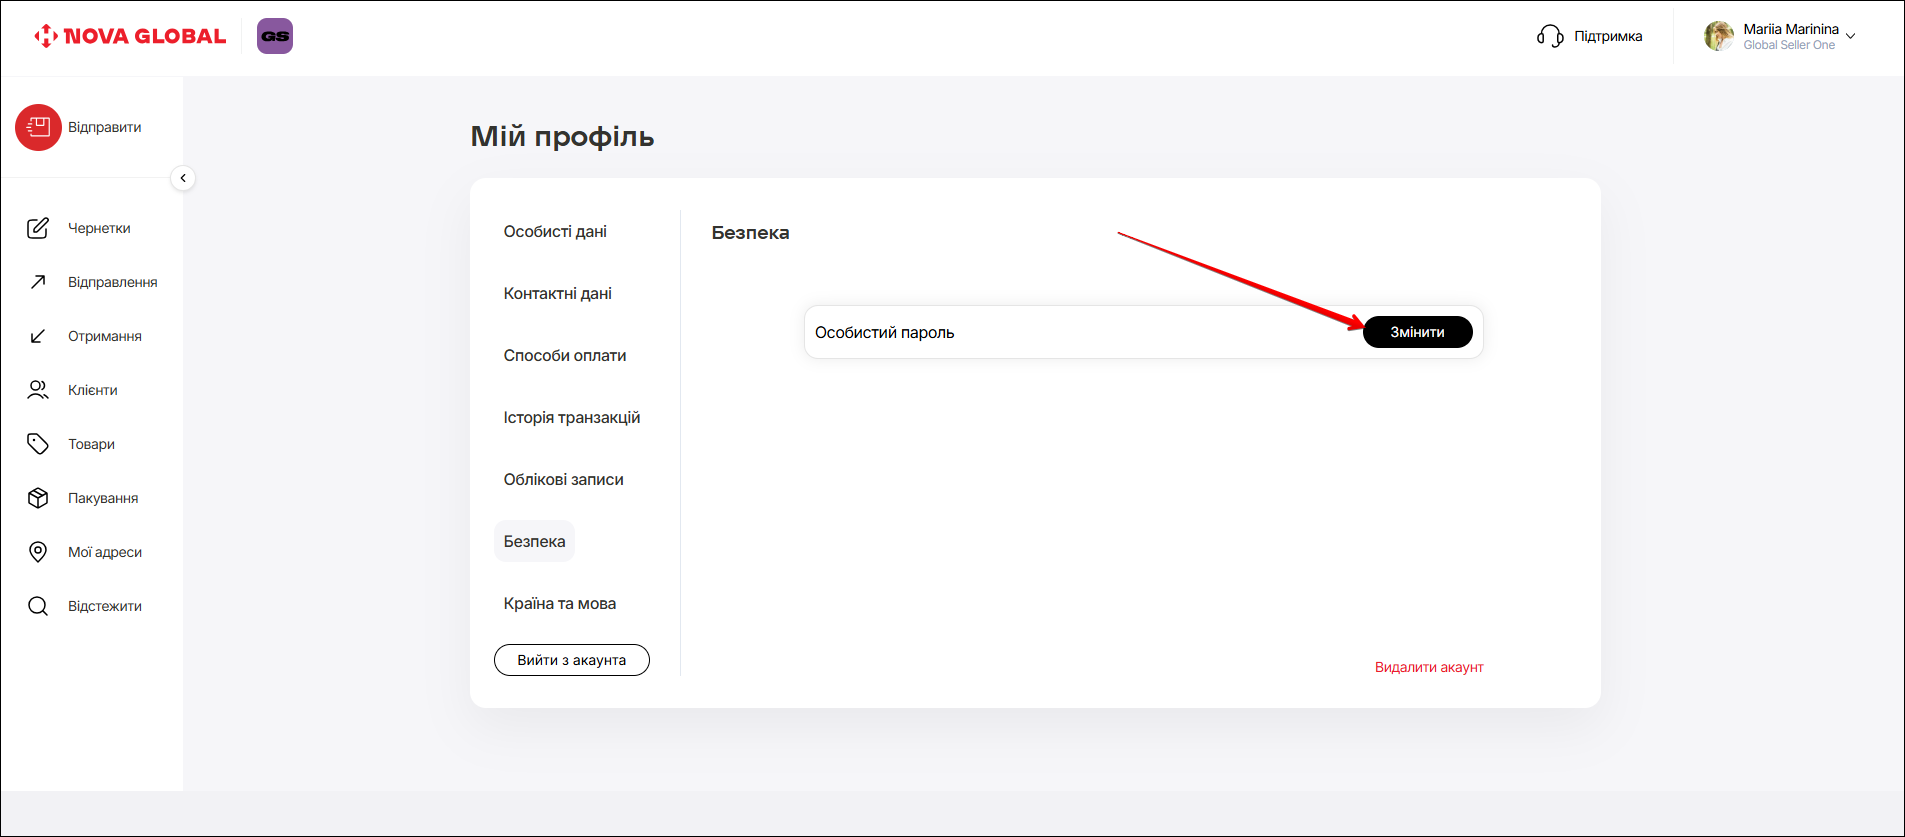1905x837 pixels.
Task: Click the purple GS badge icon
Action: tap(275, 36)
